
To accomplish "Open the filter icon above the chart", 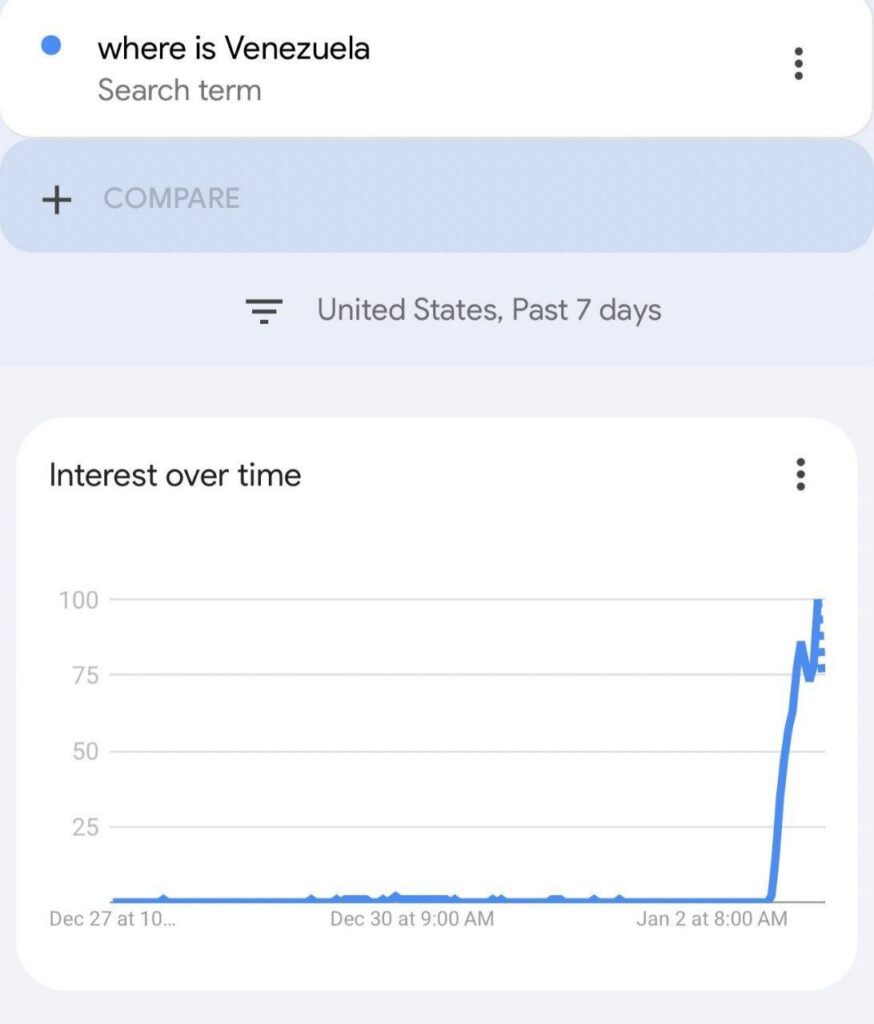I will [x=263, y=311].
